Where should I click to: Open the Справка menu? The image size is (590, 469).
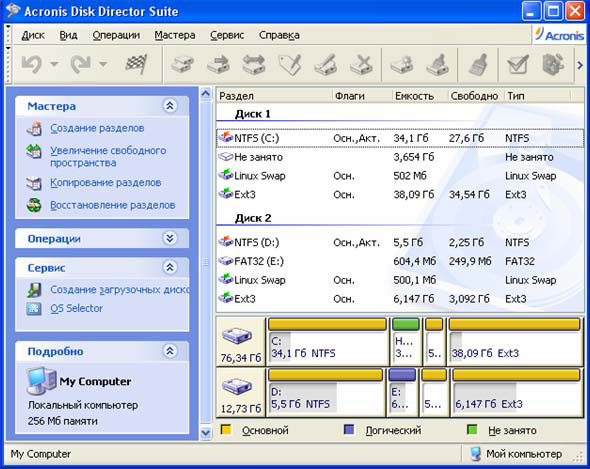click(x=279, y=35)
